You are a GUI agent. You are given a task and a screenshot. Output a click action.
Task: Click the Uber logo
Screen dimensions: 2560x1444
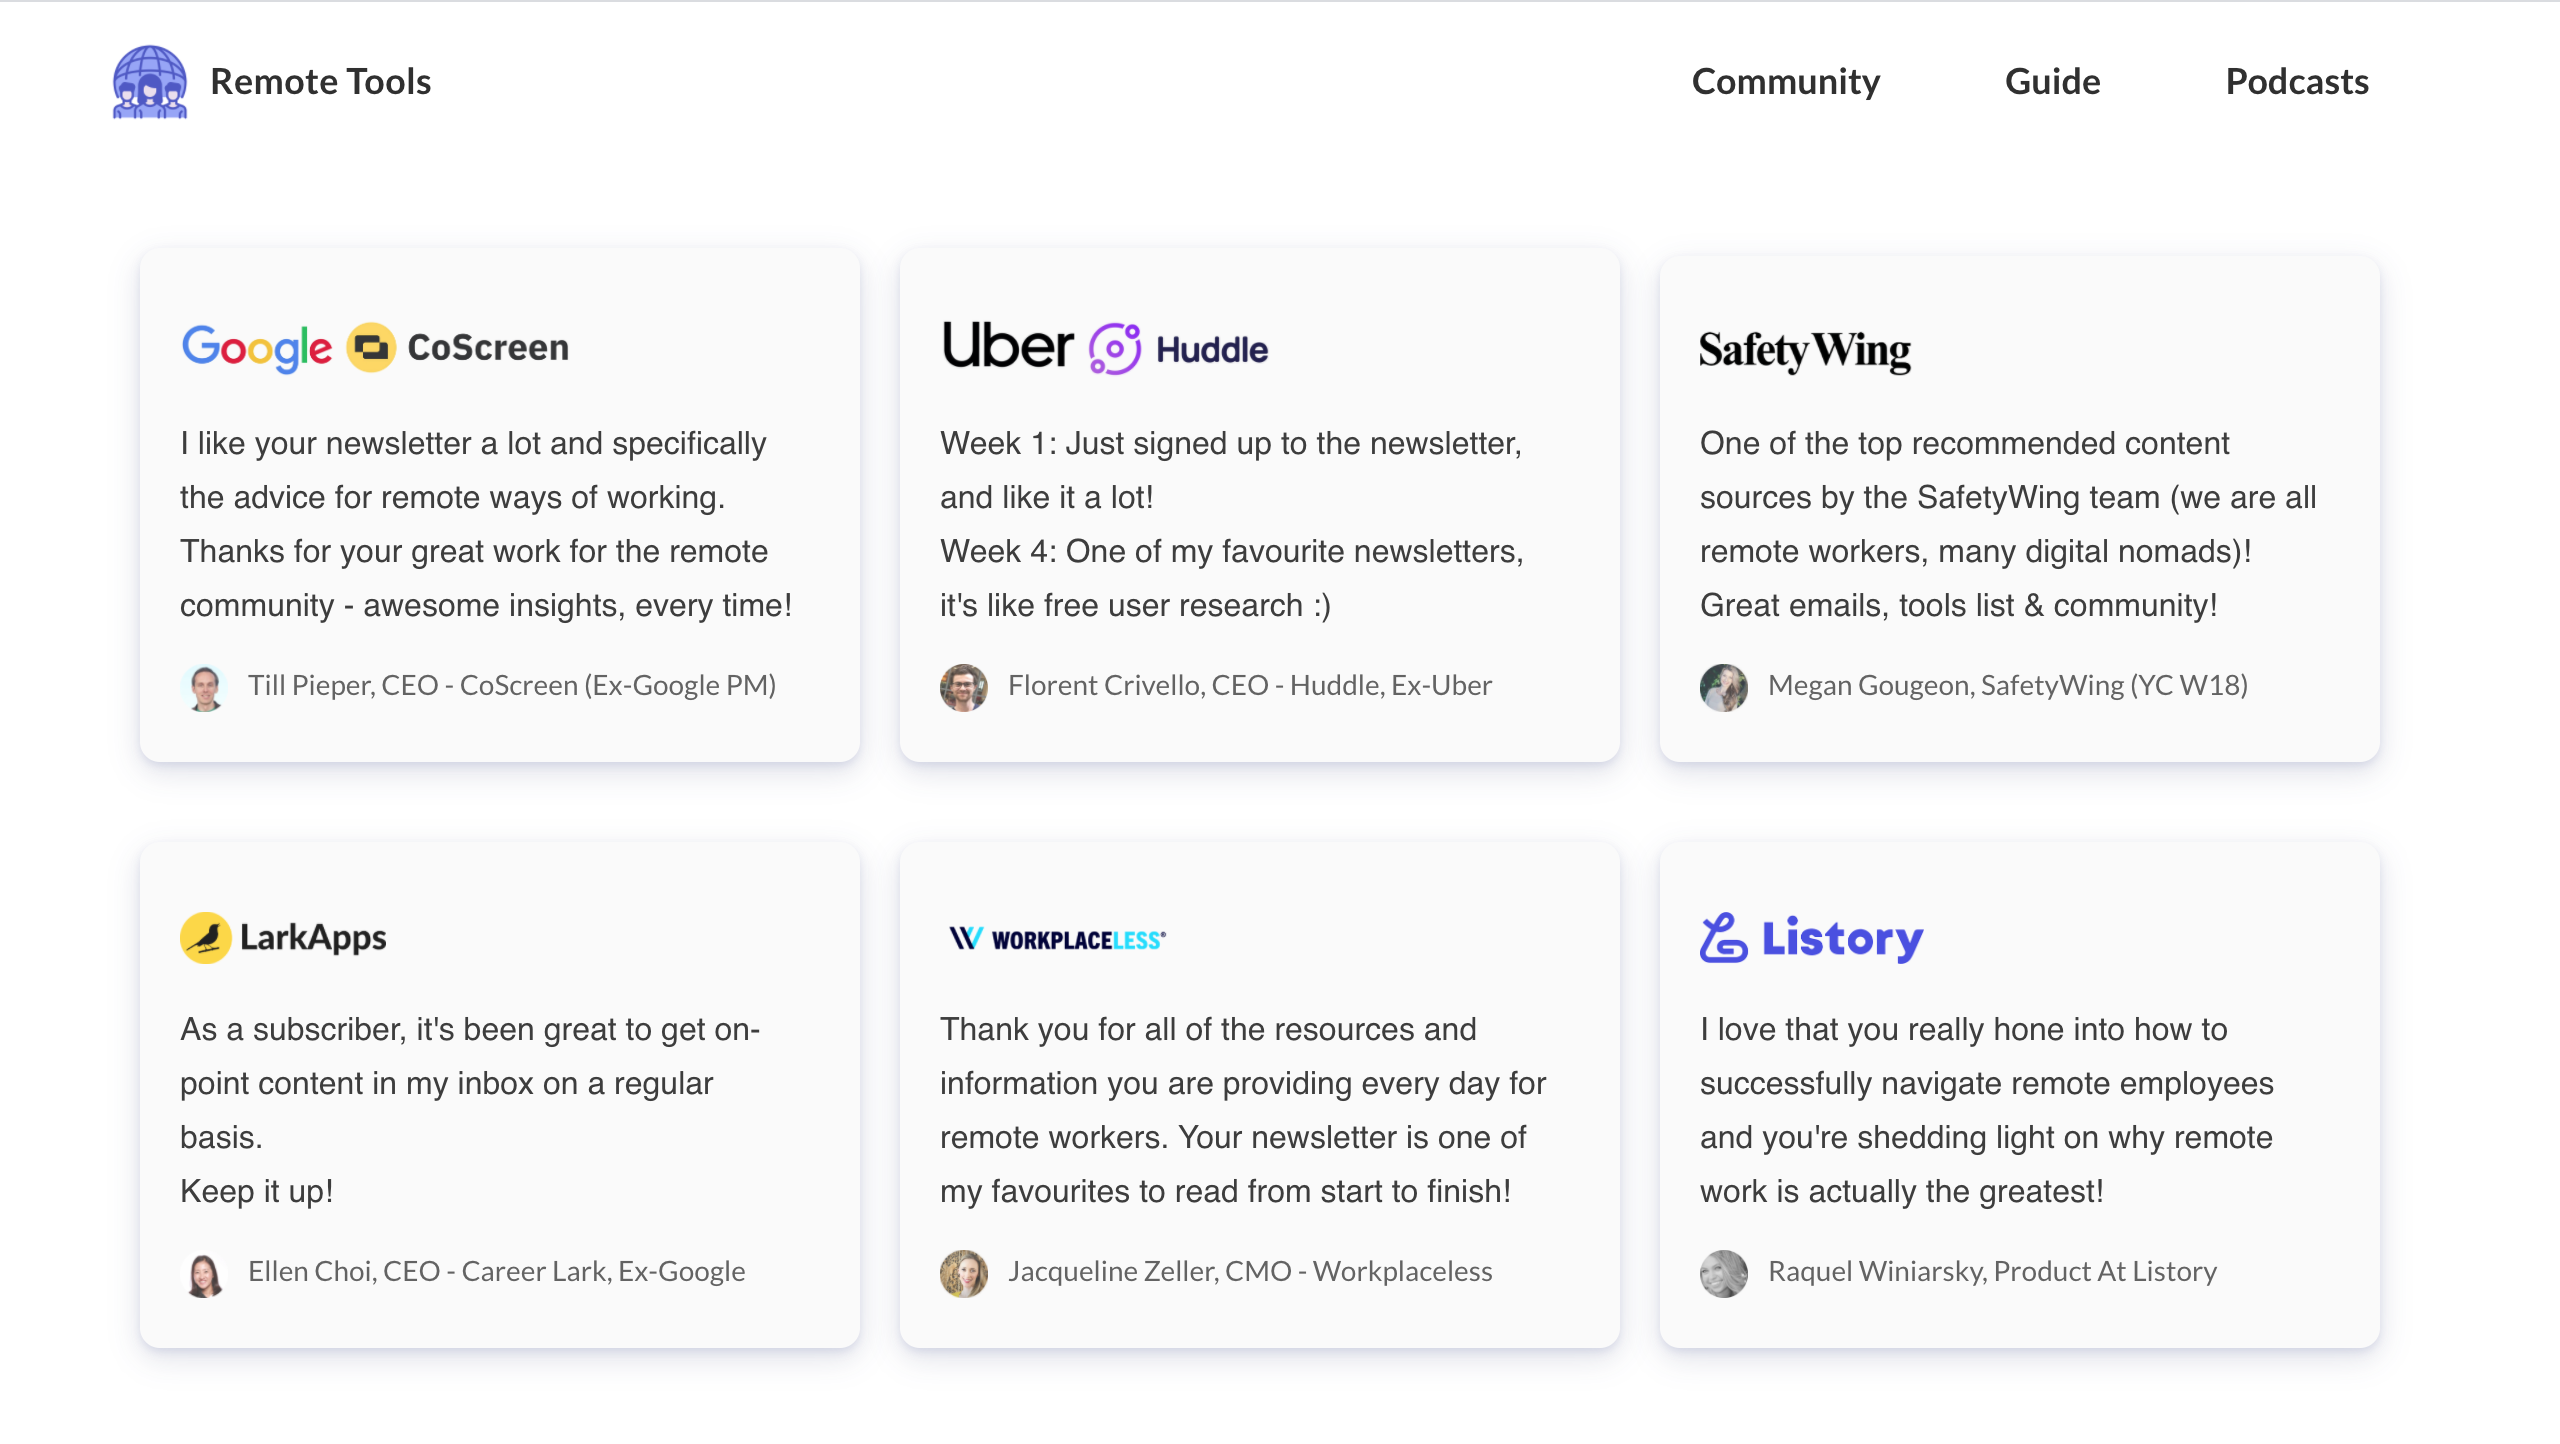[x=1007, y=346]
